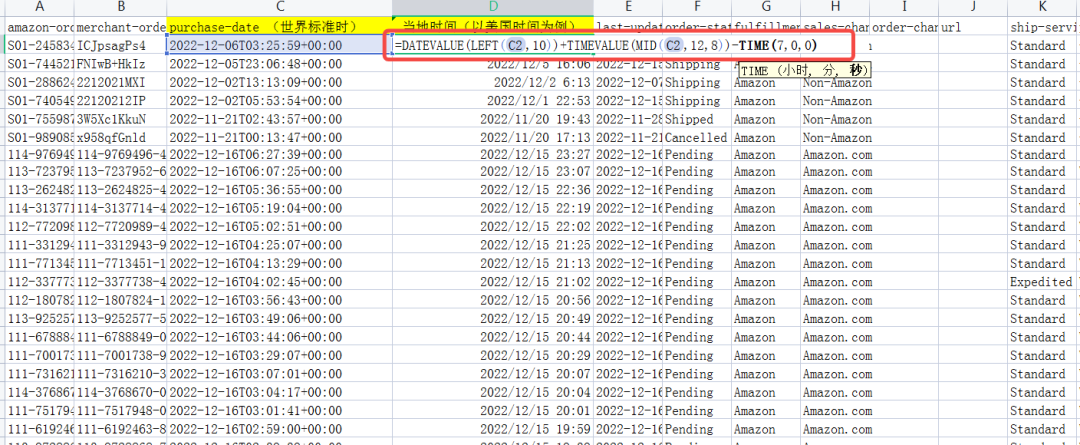This screenshot has width=1080, height=445.
Task: Select the ship-service header cell
Action: (1043, 27)
